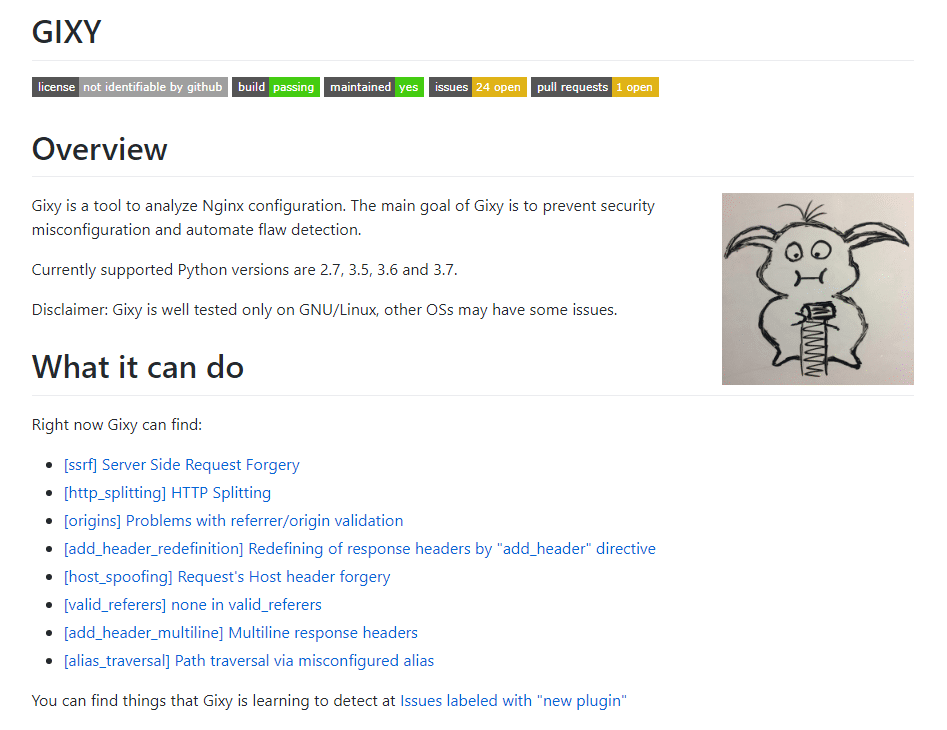Viewport: 947px width, 730px height.
Task: Click the supported Python versions sentence
Action: click(x=245, y=269)
